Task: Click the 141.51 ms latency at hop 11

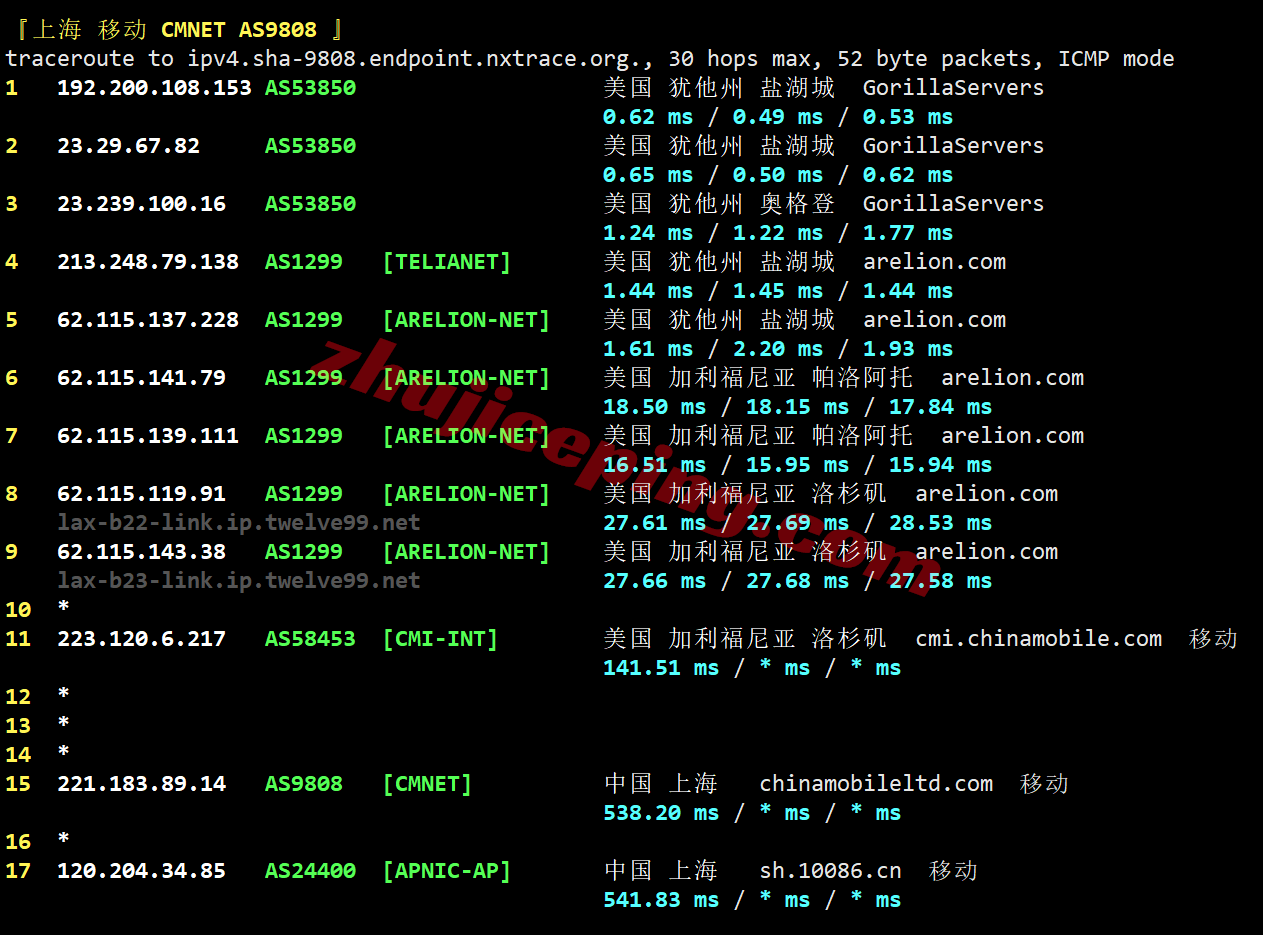Action: pyautogui.click(x=661, y=668)
